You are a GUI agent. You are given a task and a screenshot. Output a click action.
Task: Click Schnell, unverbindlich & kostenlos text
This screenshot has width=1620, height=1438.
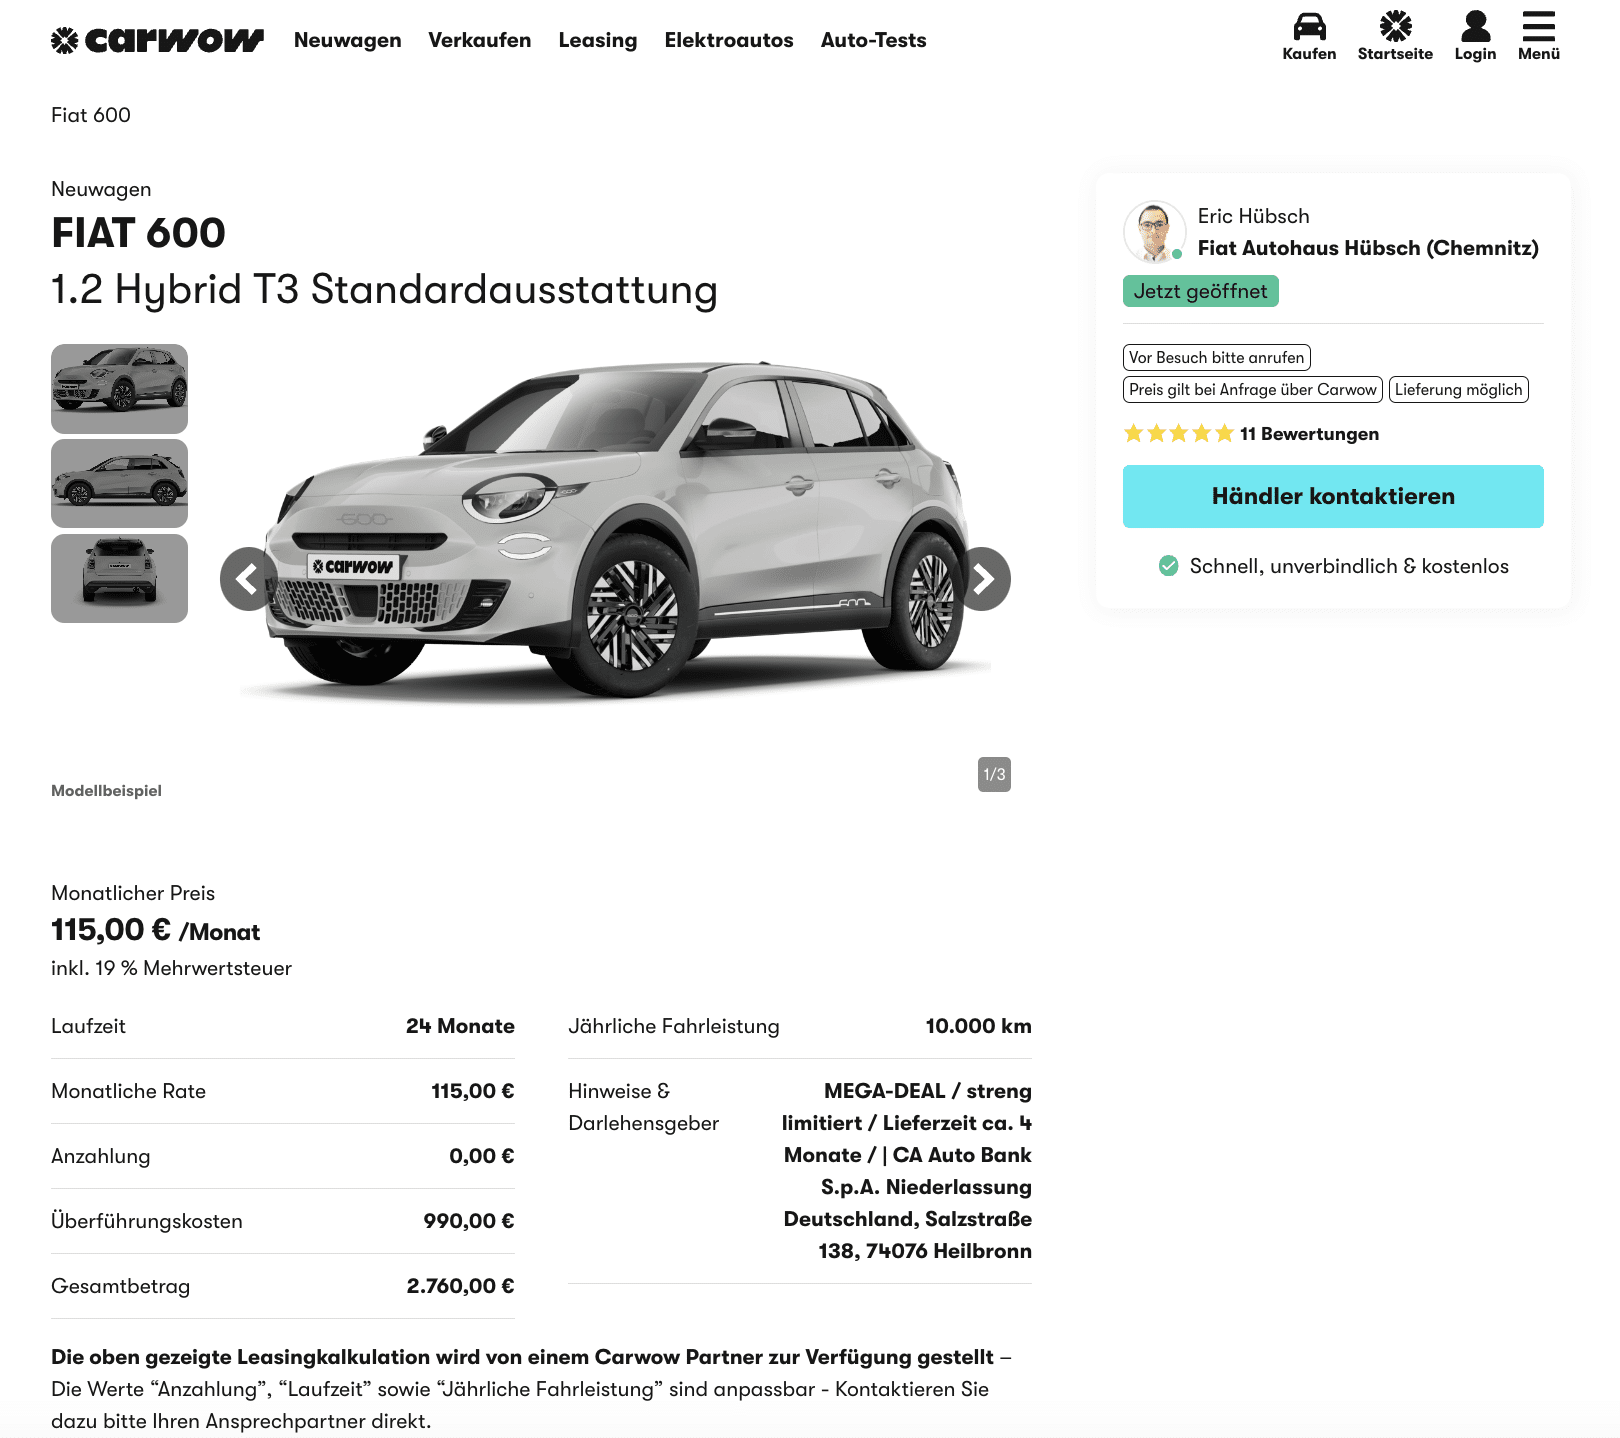pos(1349,566)
